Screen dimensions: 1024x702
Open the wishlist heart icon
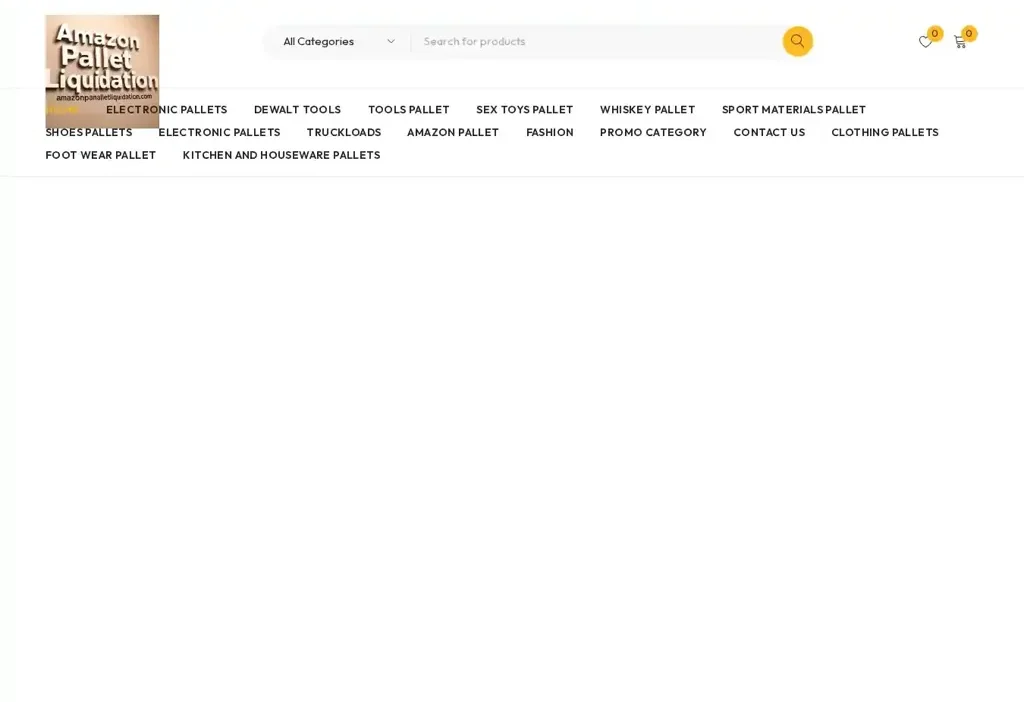(x=925, y=42)
